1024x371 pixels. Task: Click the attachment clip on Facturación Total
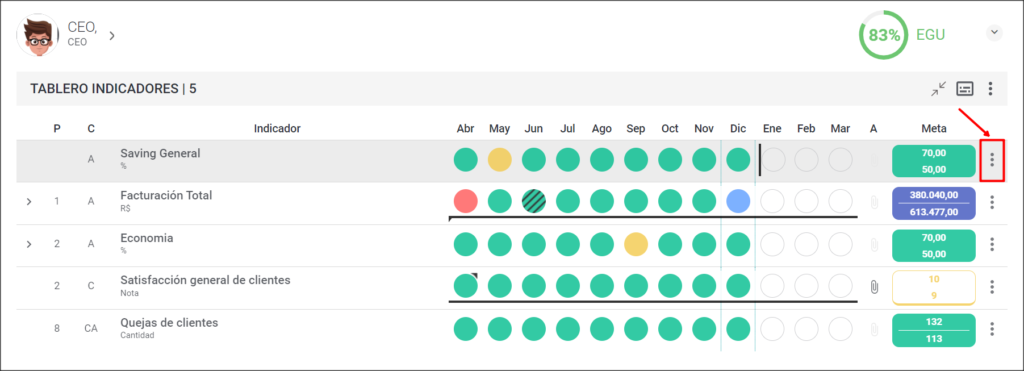pos(874,202)
